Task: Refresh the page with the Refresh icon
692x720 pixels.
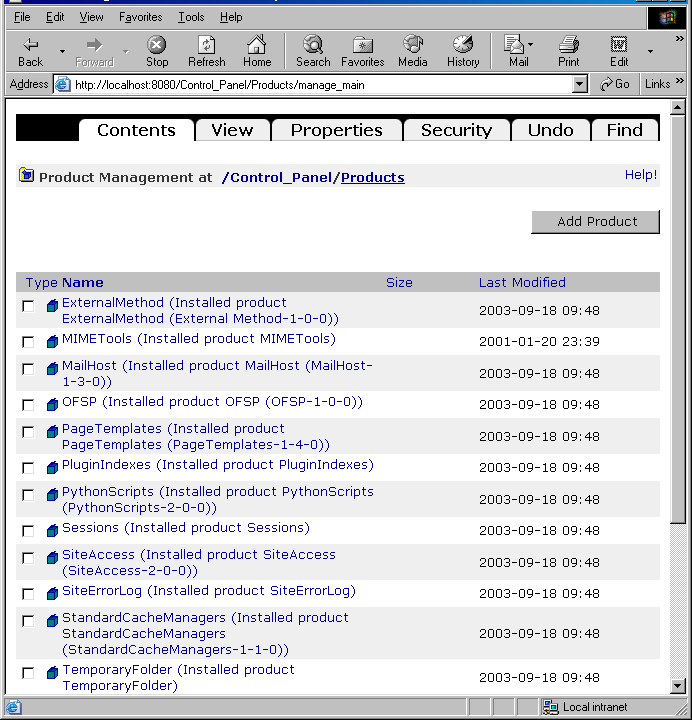Action: tap(206, 45)
